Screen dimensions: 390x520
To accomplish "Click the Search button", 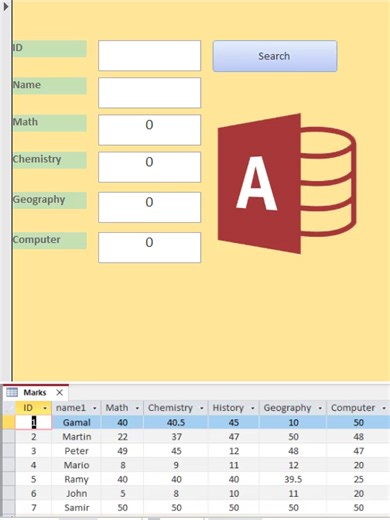I will point(275,56).
